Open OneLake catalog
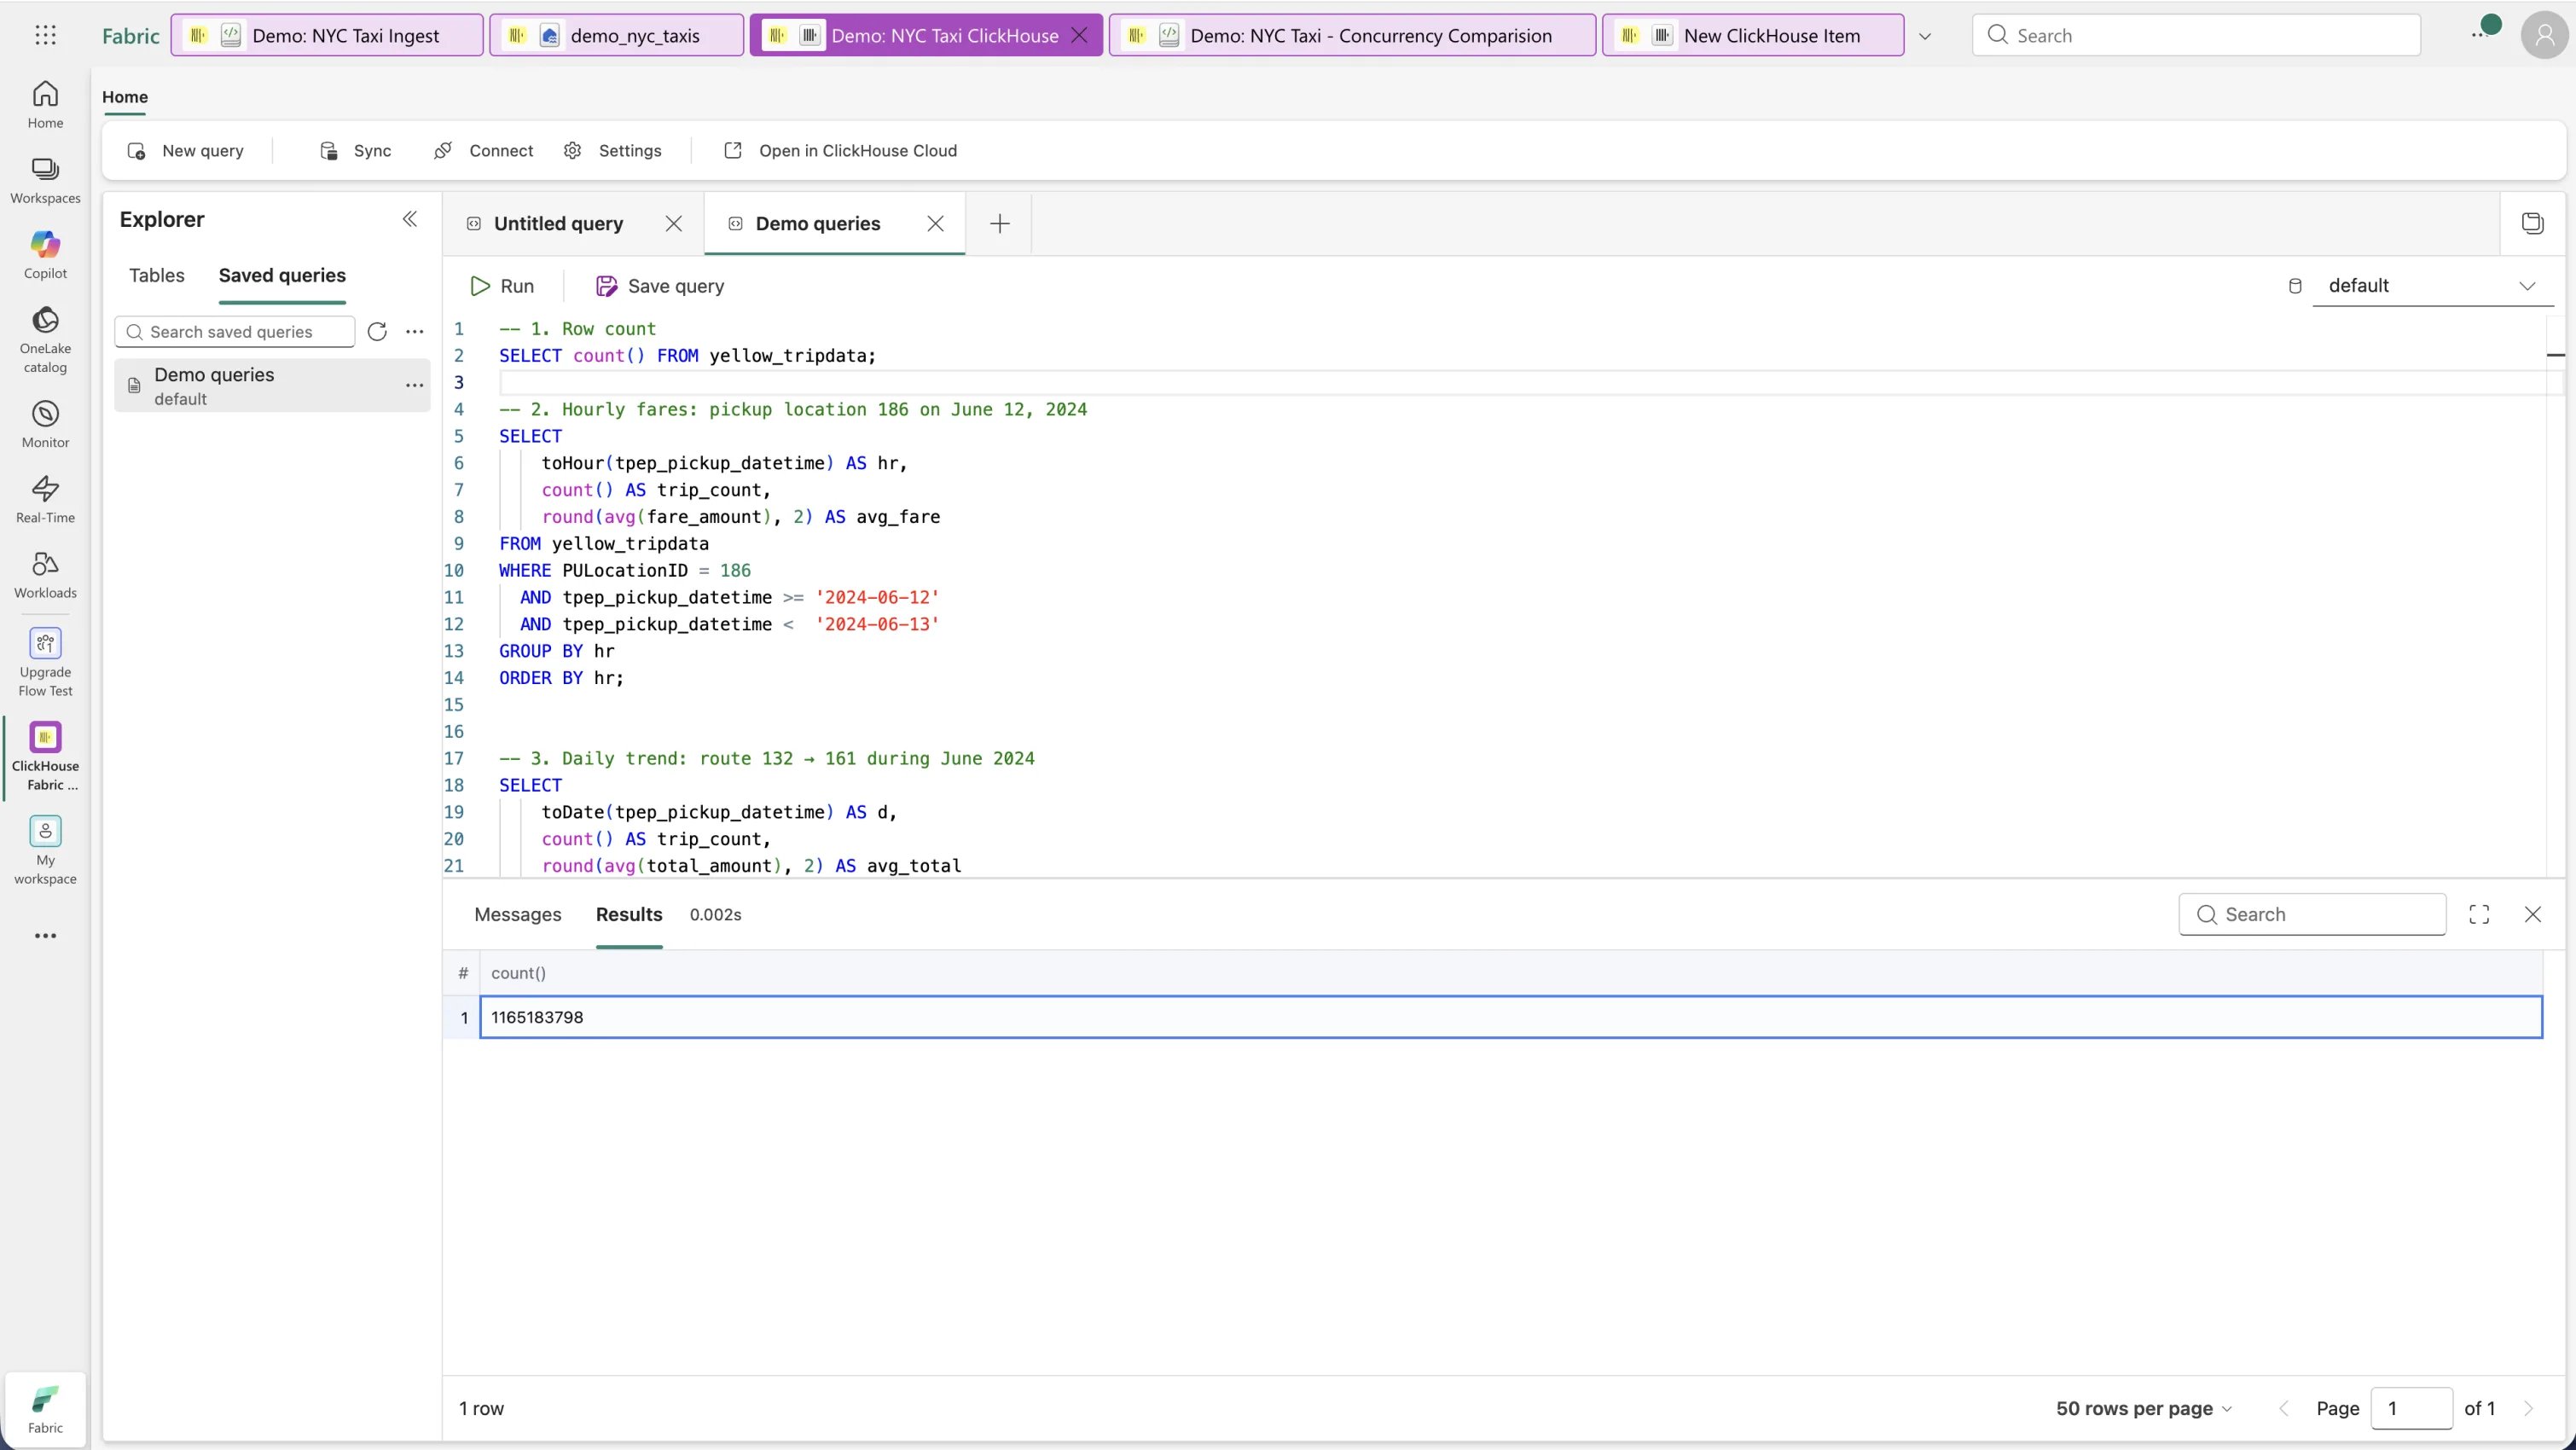2576x1450 pixels. pyautogui.click(x=45, y=340)
